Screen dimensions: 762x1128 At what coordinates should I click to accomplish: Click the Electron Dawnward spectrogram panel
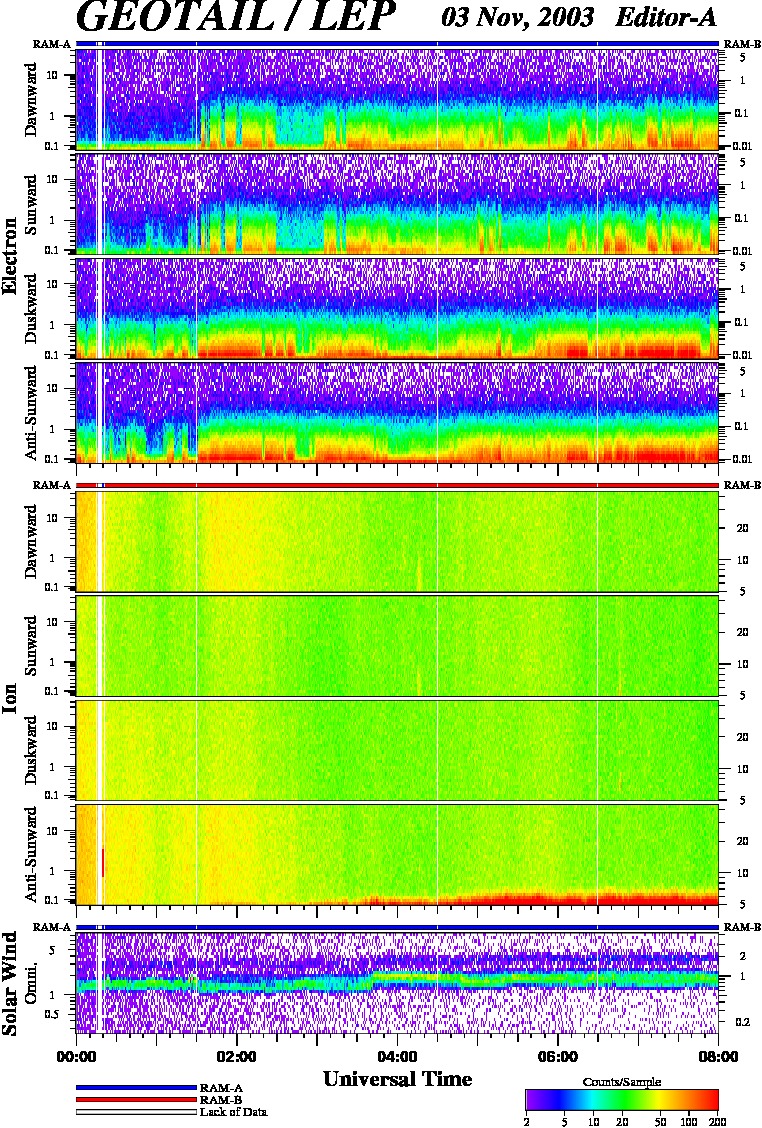click(x=397, y=100)
